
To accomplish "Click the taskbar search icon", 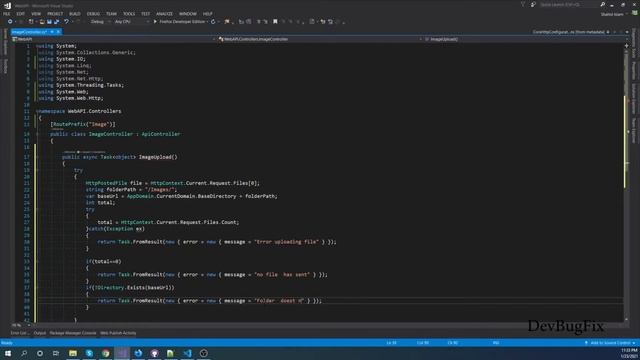I will tap(24, 353).
